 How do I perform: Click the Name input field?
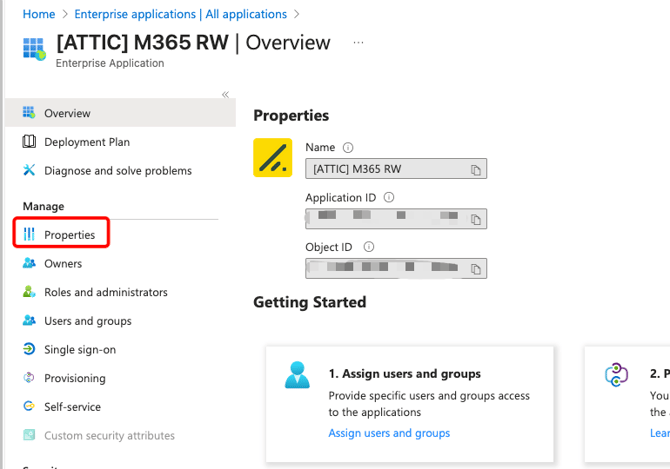[386, 170]
